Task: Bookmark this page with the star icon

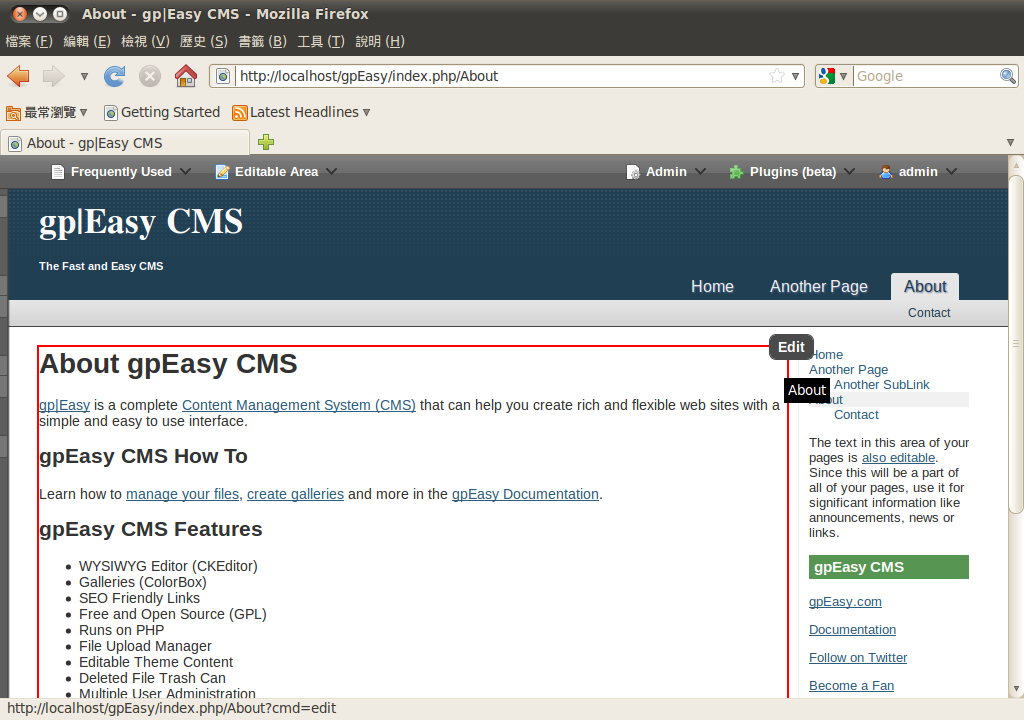Action: tap(776, 76)
